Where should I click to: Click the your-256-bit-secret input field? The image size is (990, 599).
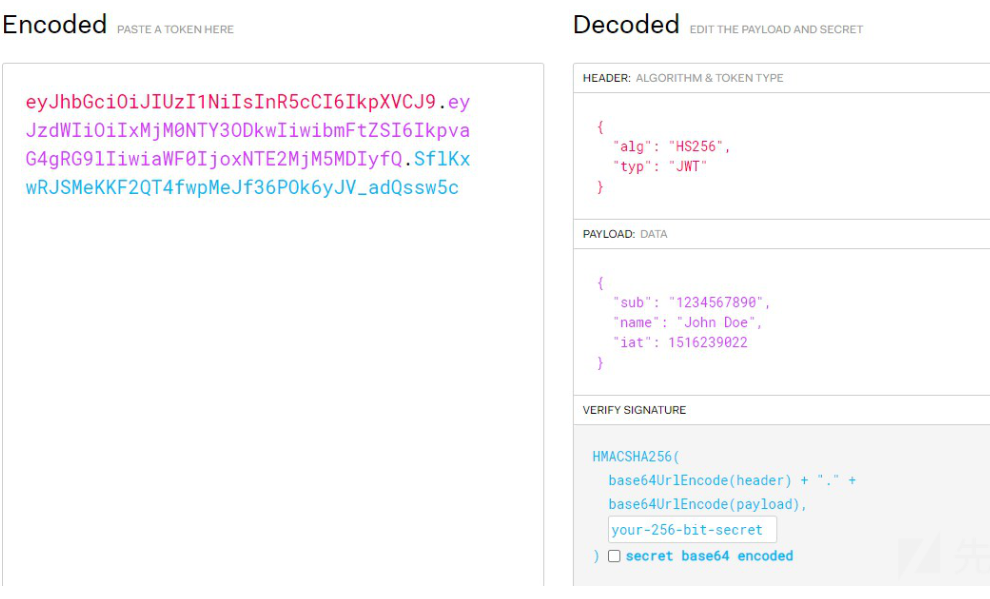pos(691,530)
